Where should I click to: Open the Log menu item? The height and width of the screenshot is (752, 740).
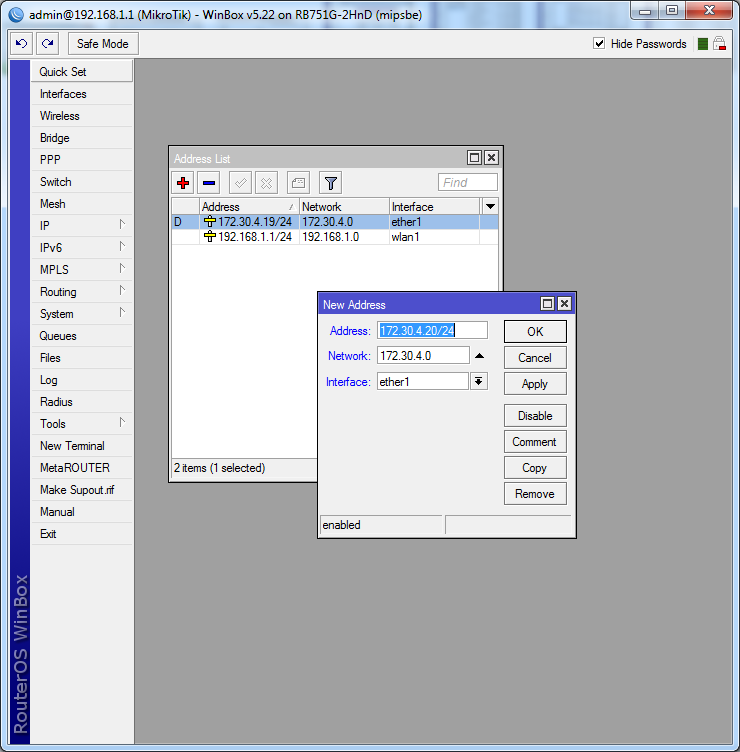pos(82,380)
